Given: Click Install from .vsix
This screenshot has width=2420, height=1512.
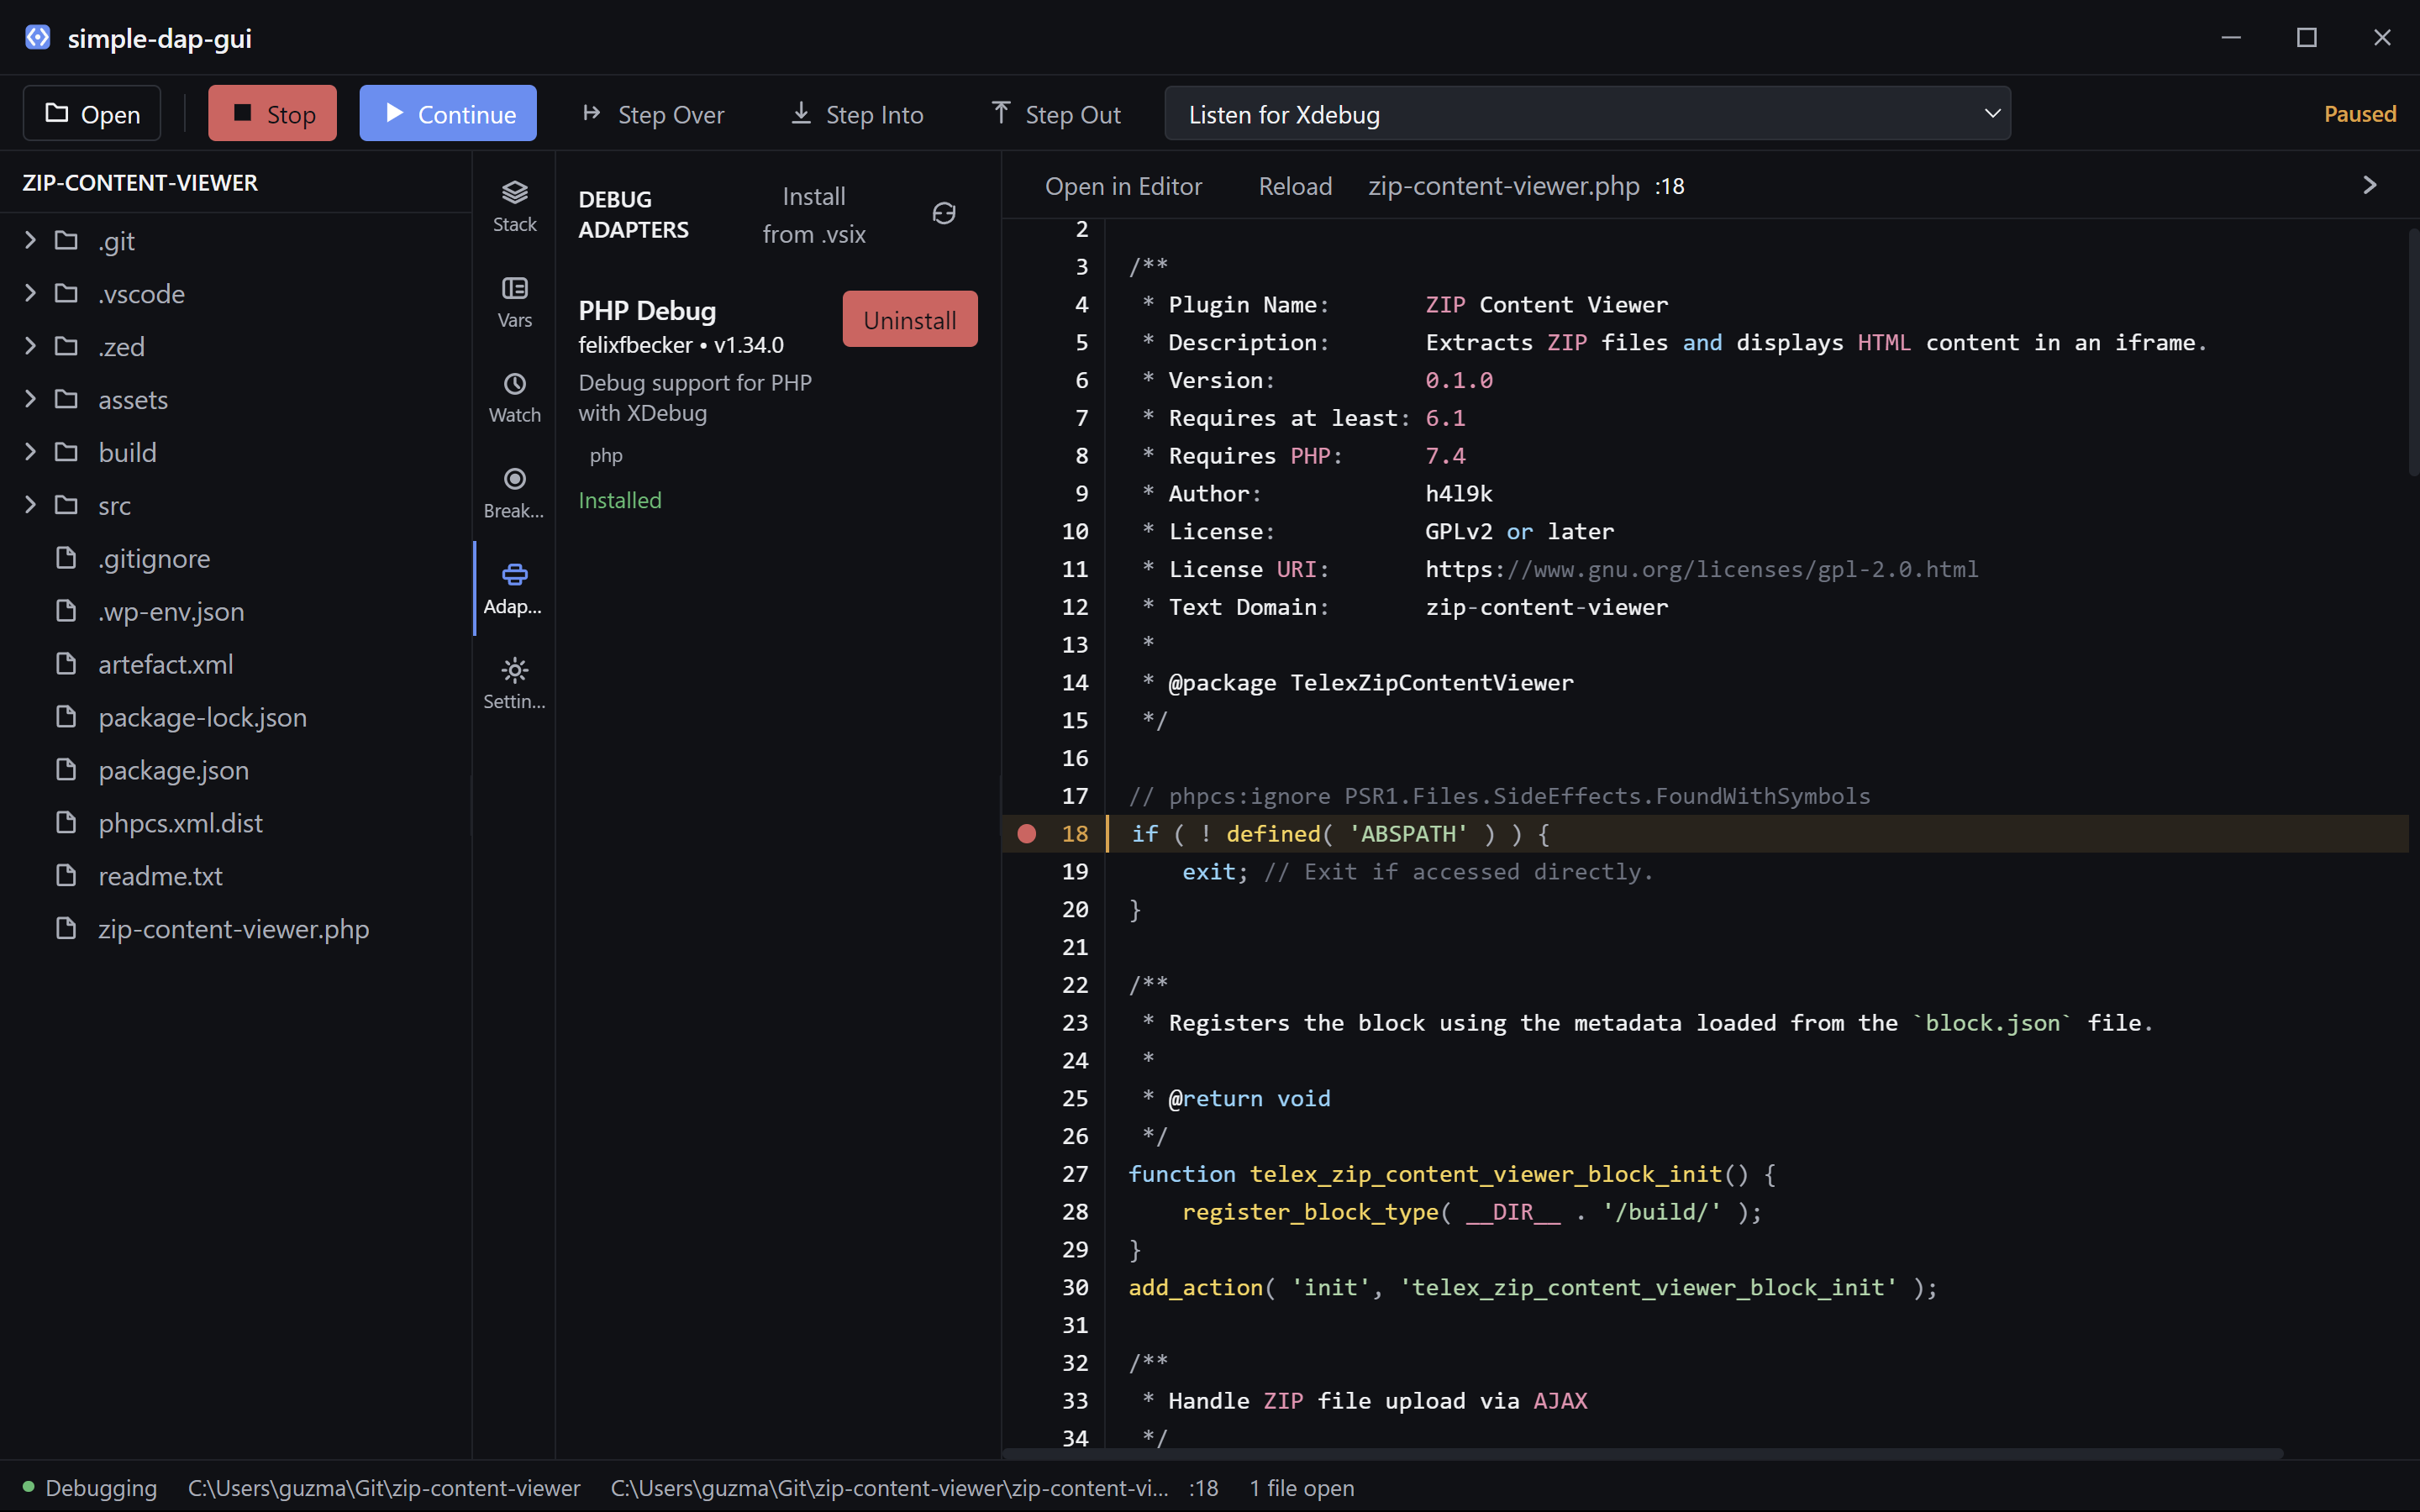Looking at the screenshot, I should [x=814, y=215].
